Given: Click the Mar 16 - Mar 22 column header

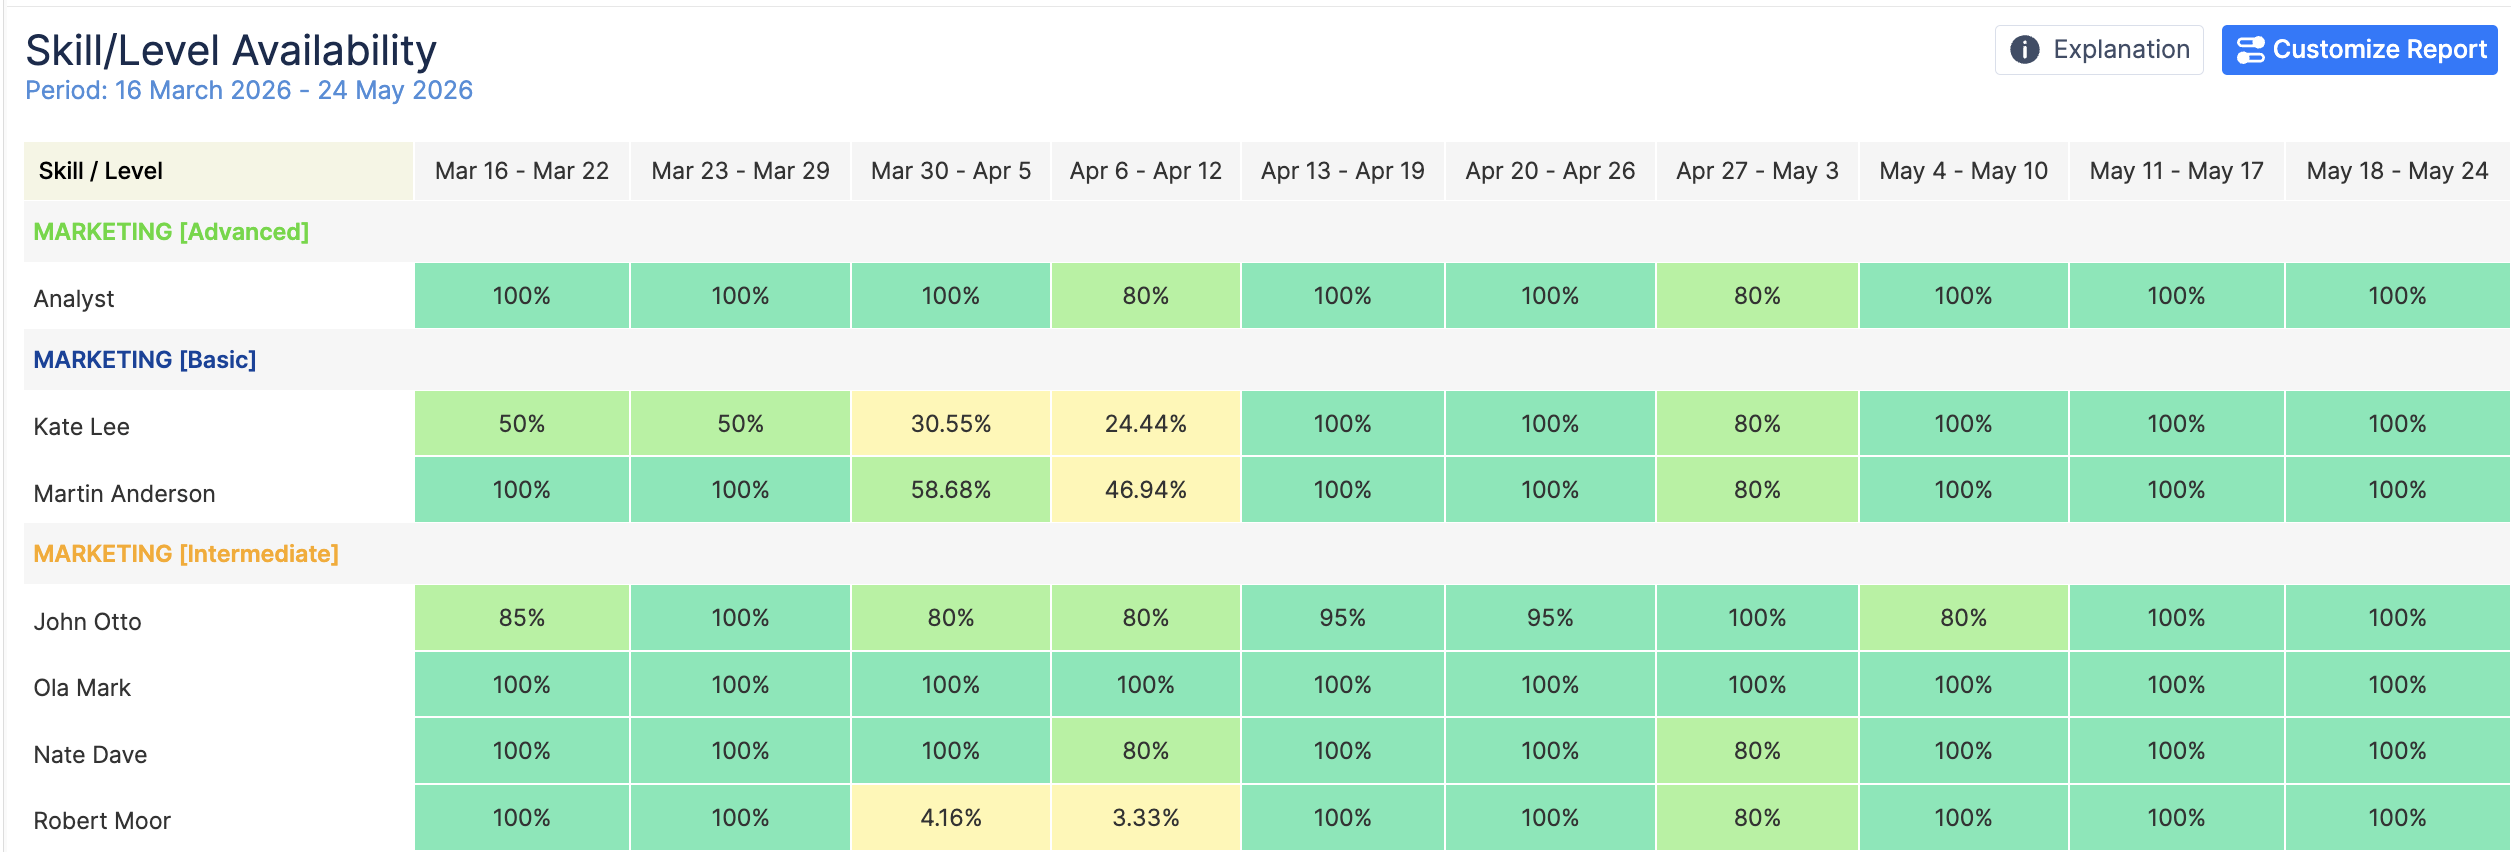Looking at the screenshot, I should tap(522, 171).
